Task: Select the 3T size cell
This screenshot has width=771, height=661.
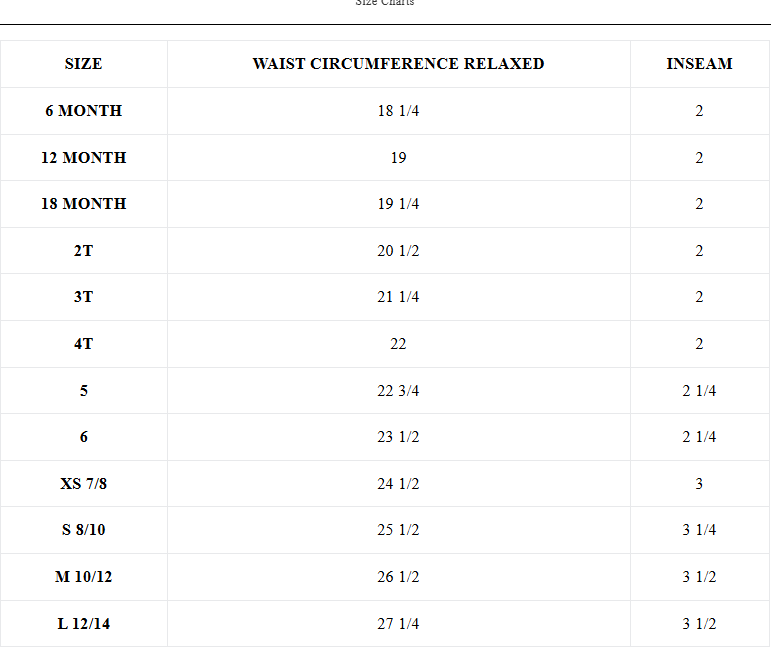Action: point(84,297)
